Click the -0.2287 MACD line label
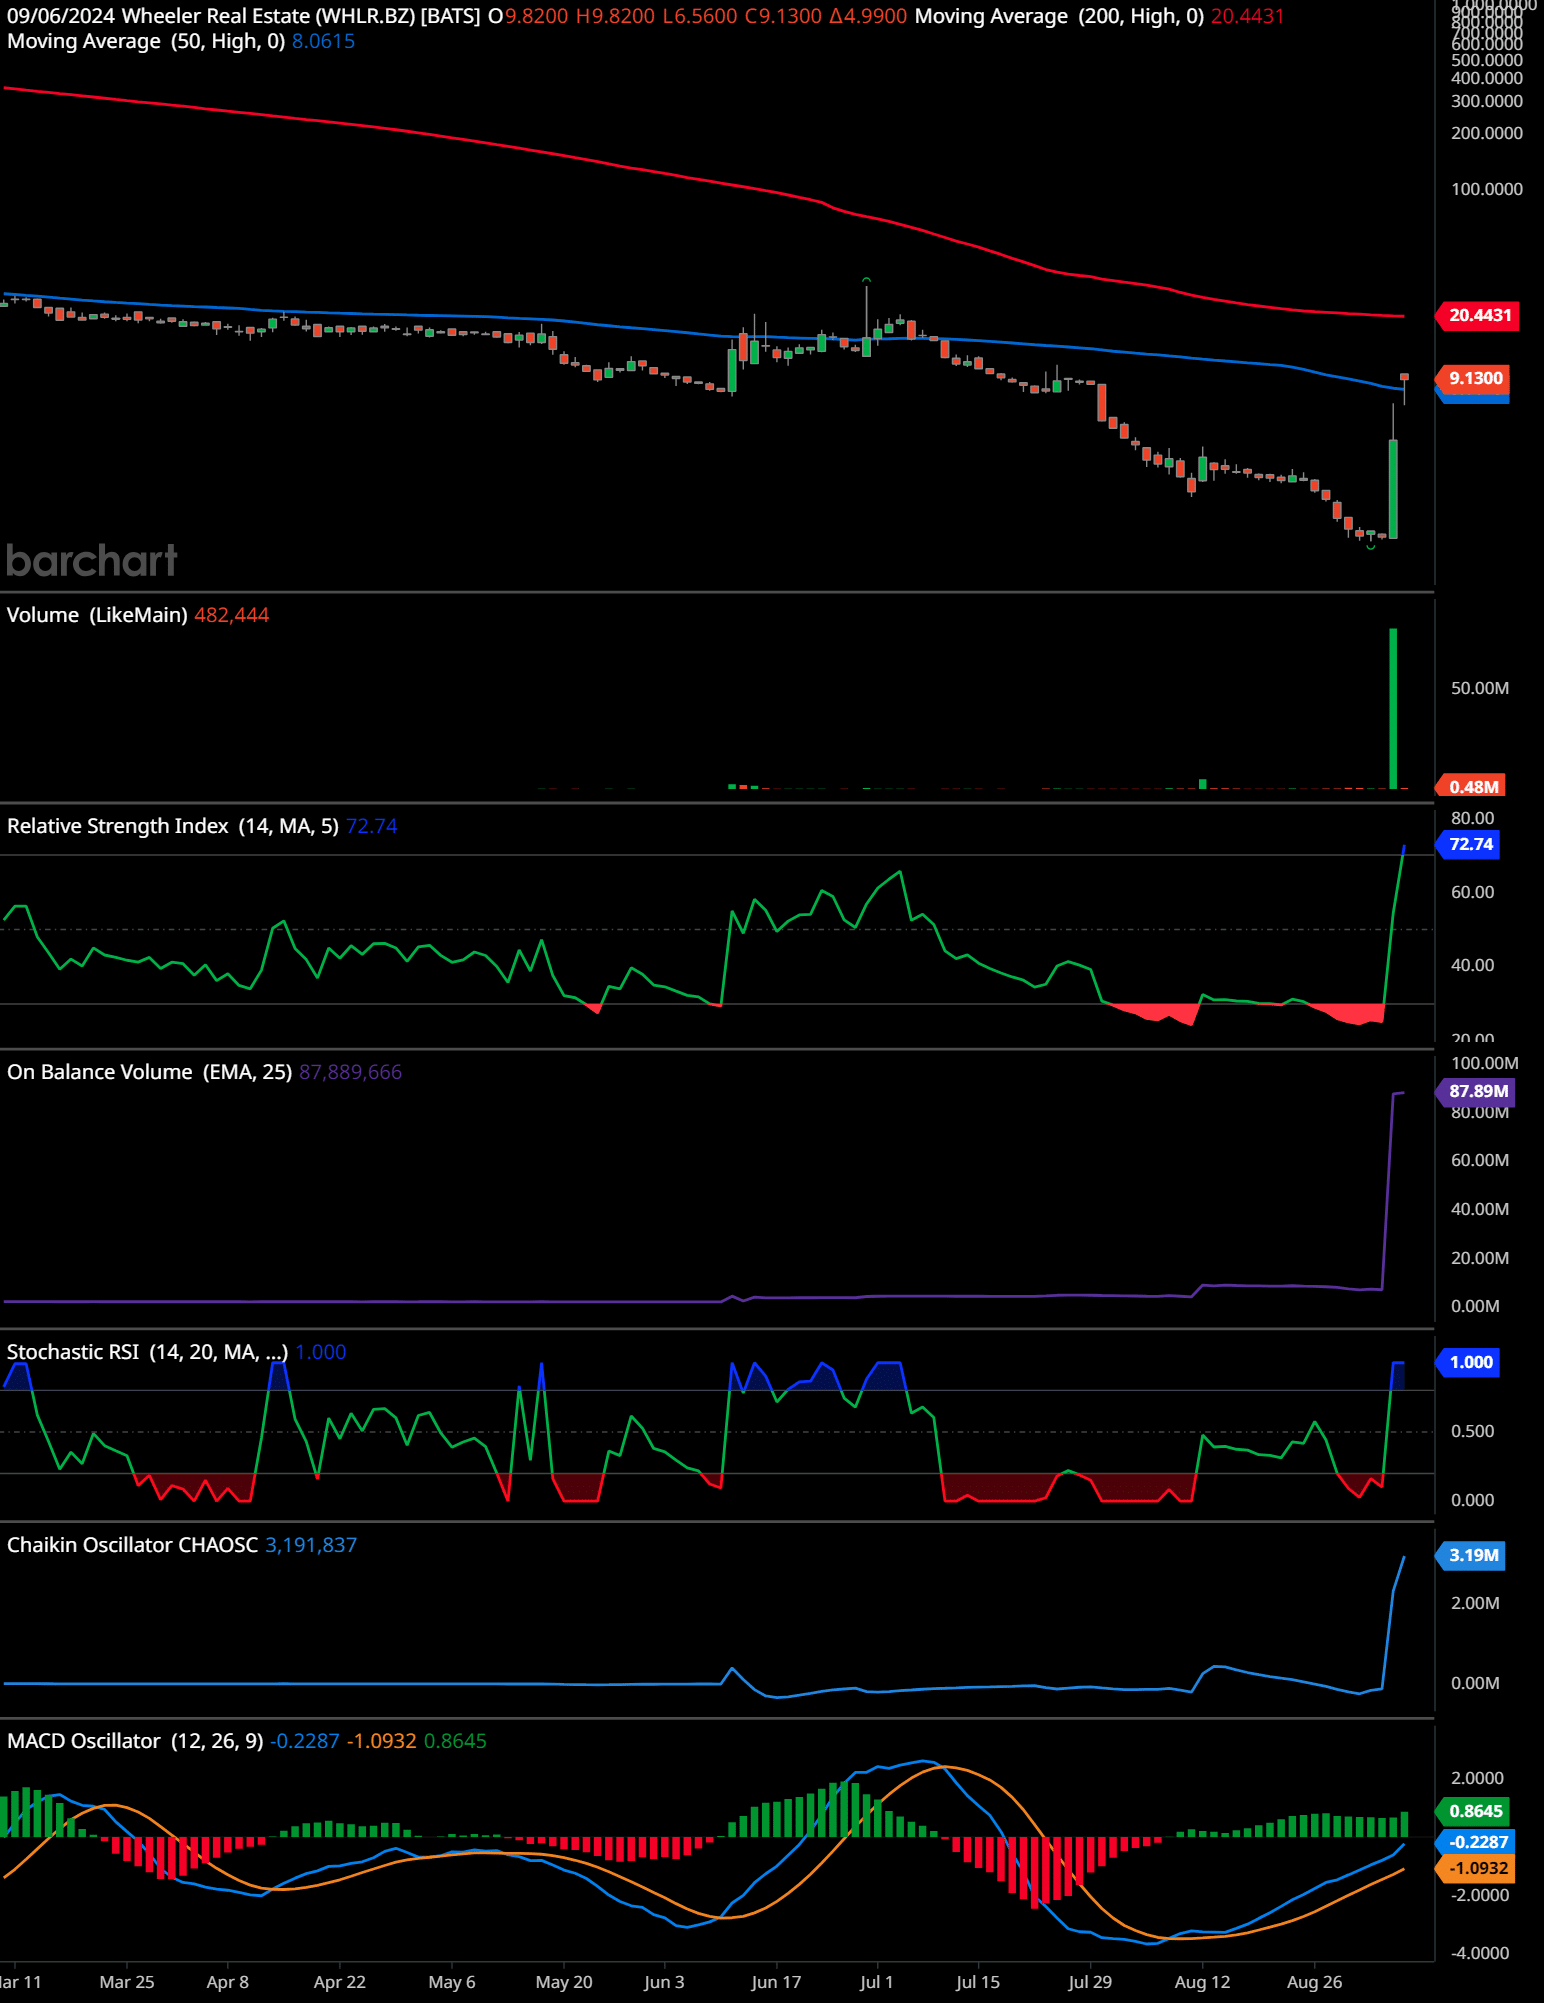Viewport: 1544px width, 2003px height. click(x=1477, y=1842)
